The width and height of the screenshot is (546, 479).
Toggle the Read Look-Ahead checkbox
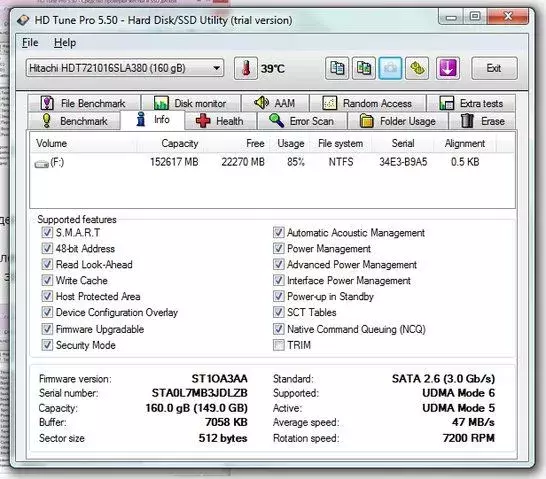pos(47,264)
